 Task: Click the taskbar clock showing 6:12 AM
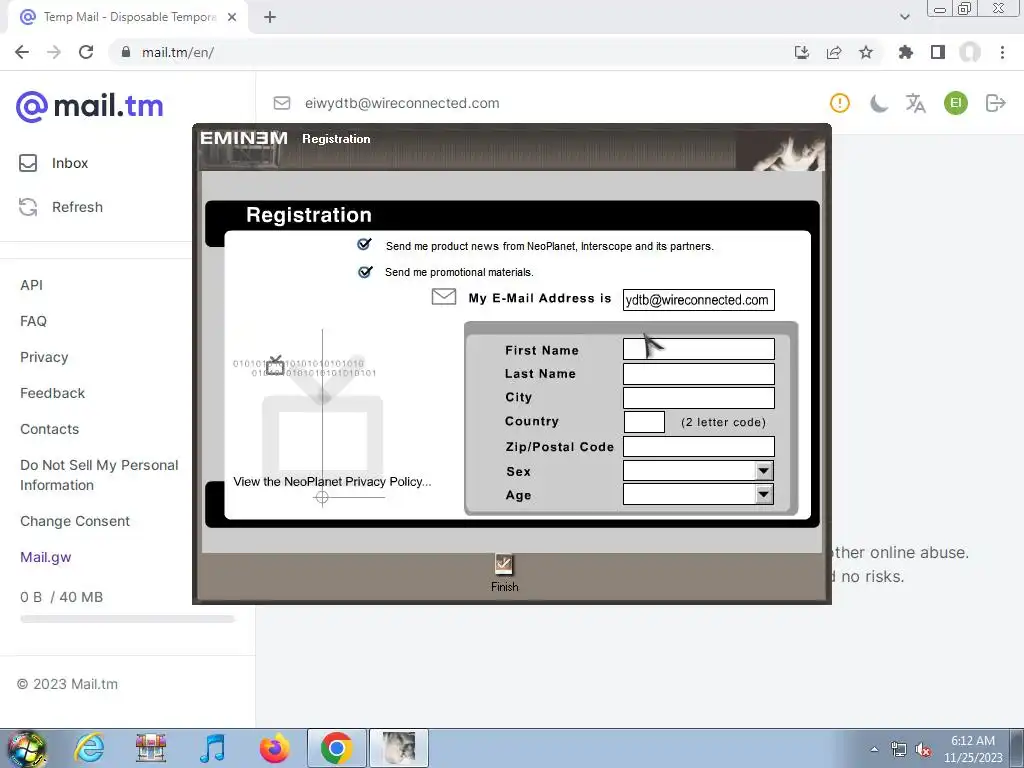point(973,749)
